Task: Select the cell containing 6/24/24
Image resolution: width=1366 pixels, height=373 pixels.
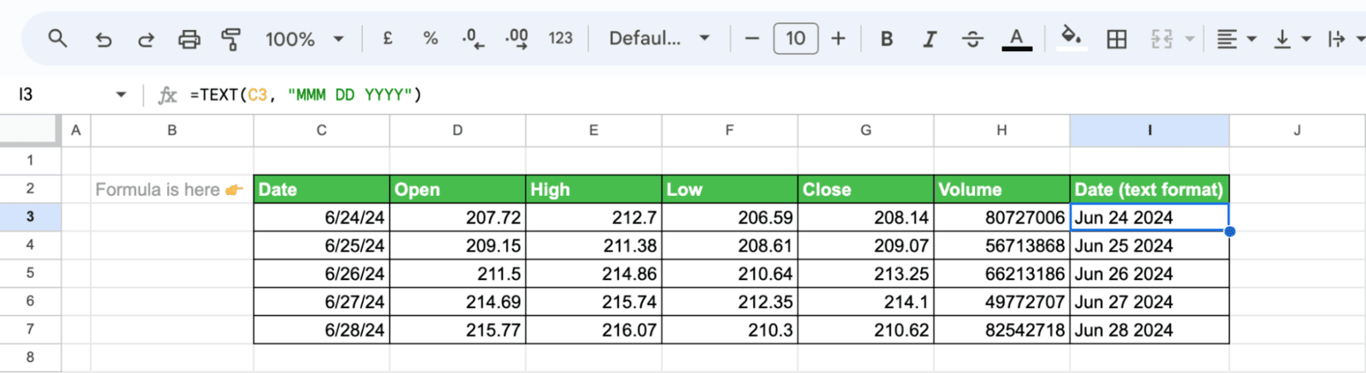Action: [322, 217]
